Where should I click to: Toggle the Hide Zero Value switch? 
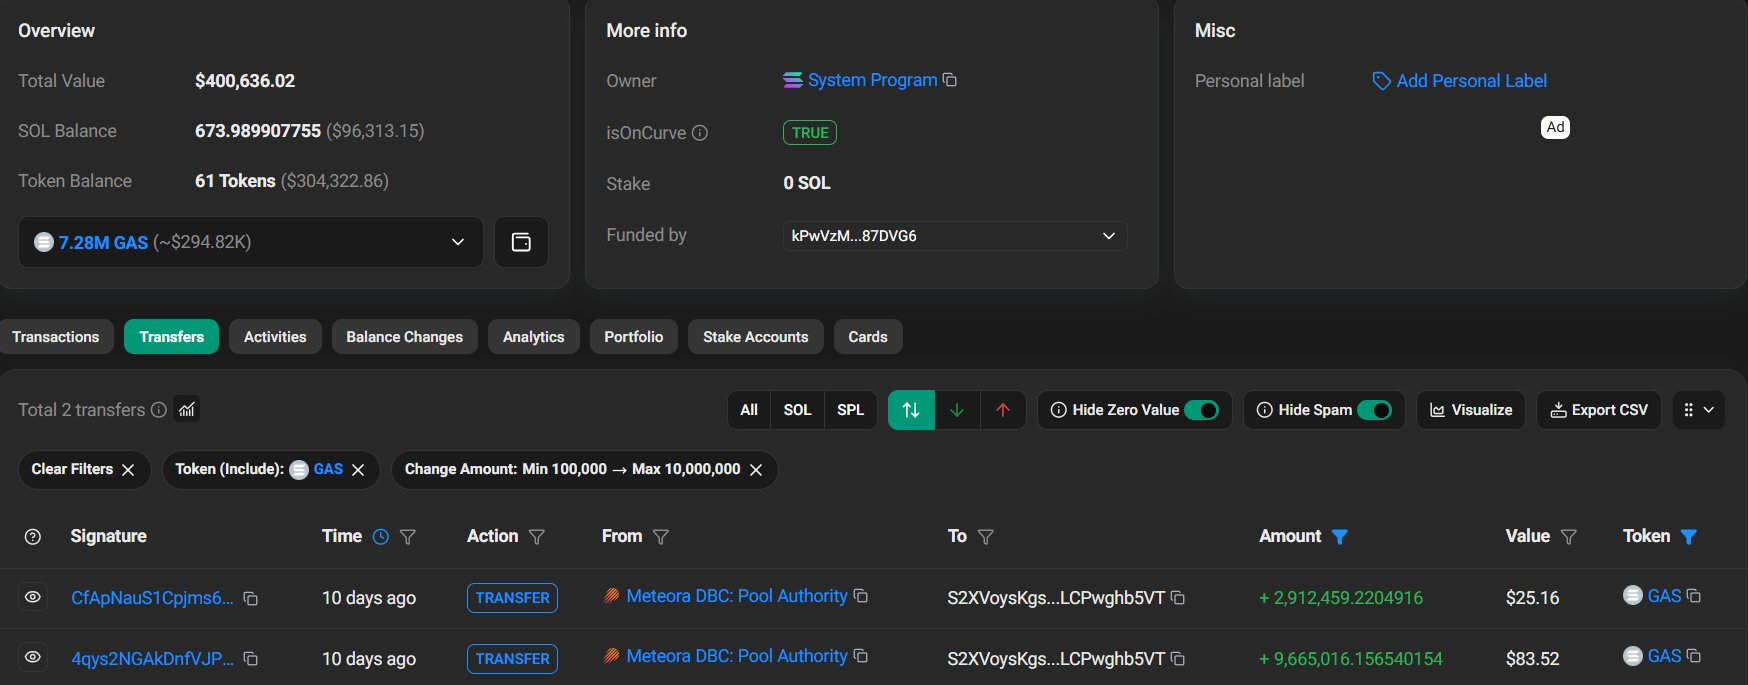(1201, 410)
